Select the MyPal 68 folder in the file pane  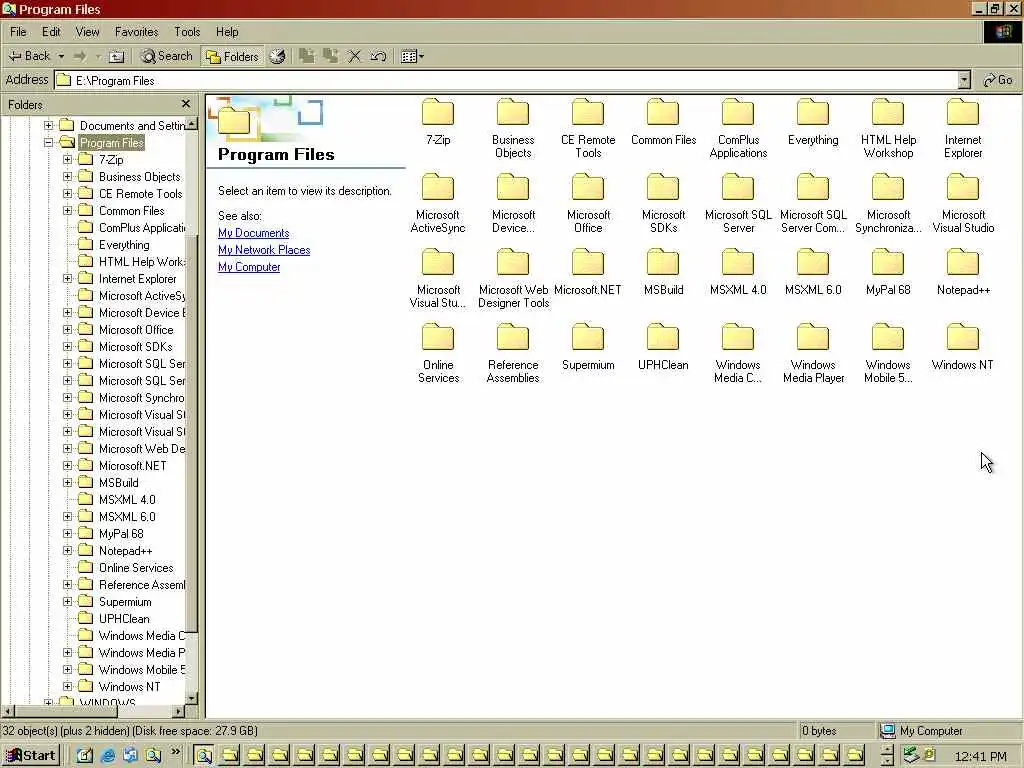pos(888,272)
